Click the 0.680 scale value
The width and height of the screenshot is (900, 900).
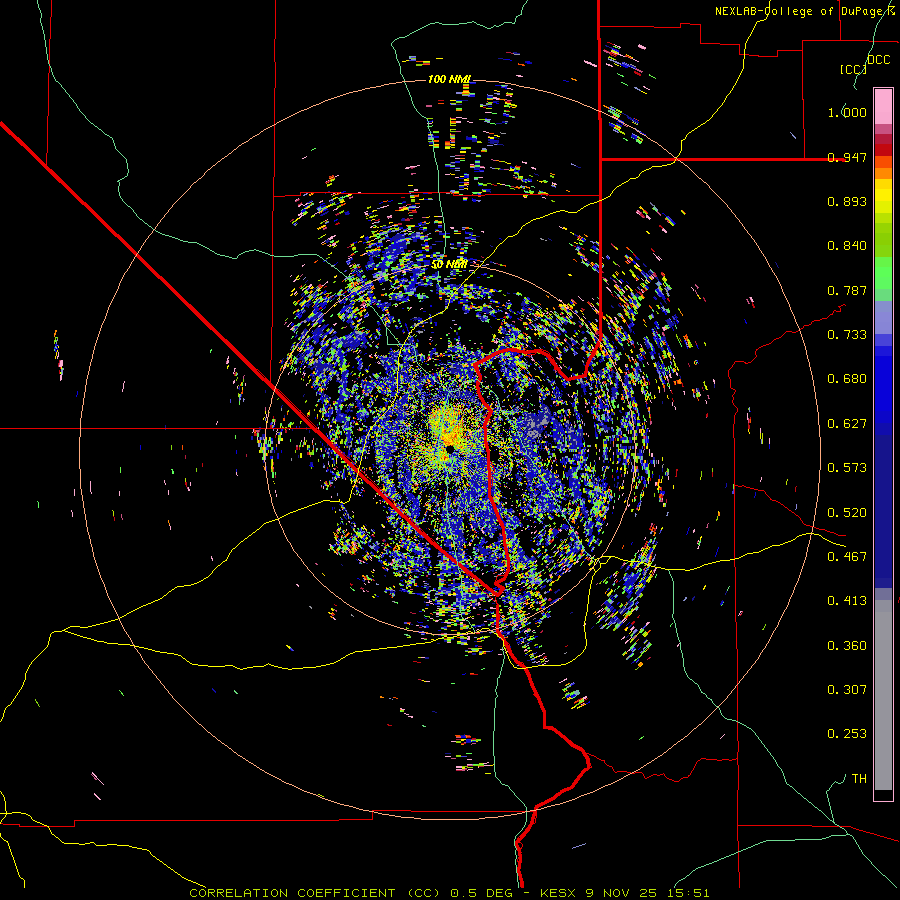tap(847, 379)
